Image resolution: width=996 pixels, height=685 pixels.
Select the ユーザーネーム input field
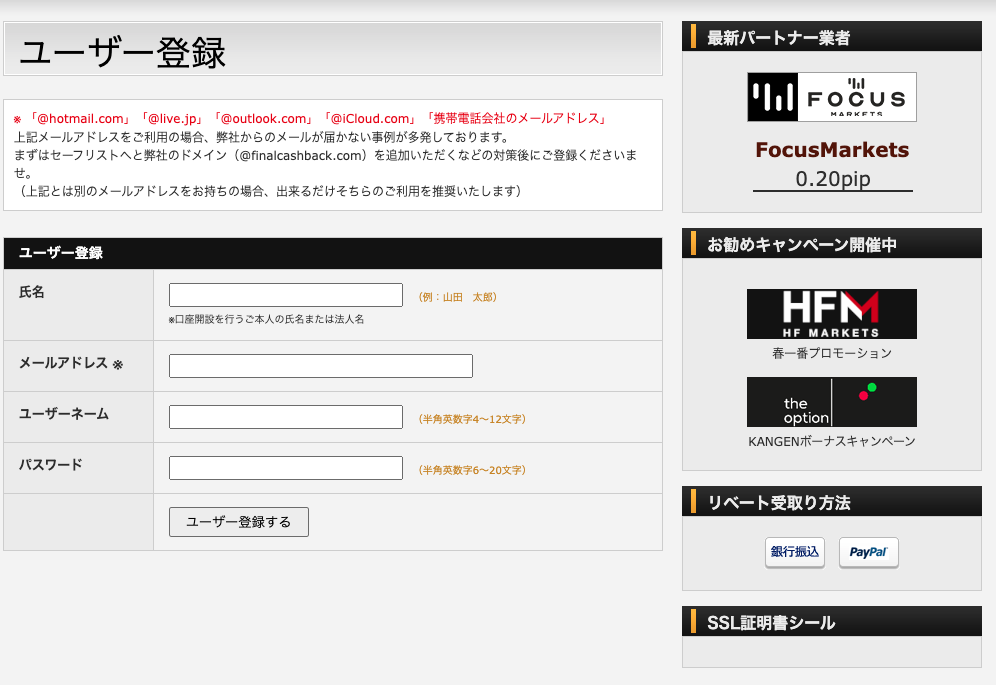point(286,417)
